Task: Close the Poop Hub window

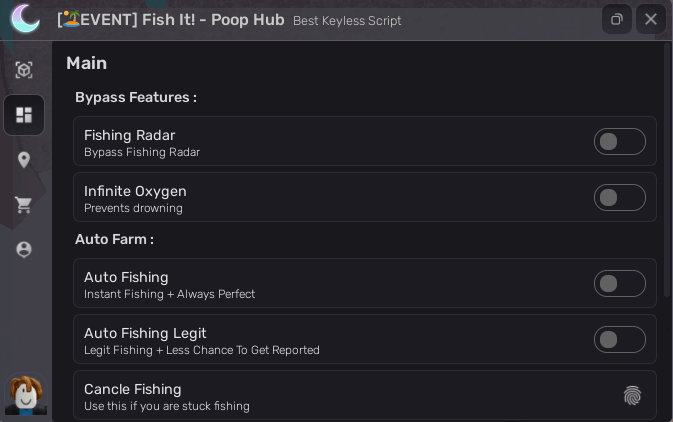Action: point(651,19)
